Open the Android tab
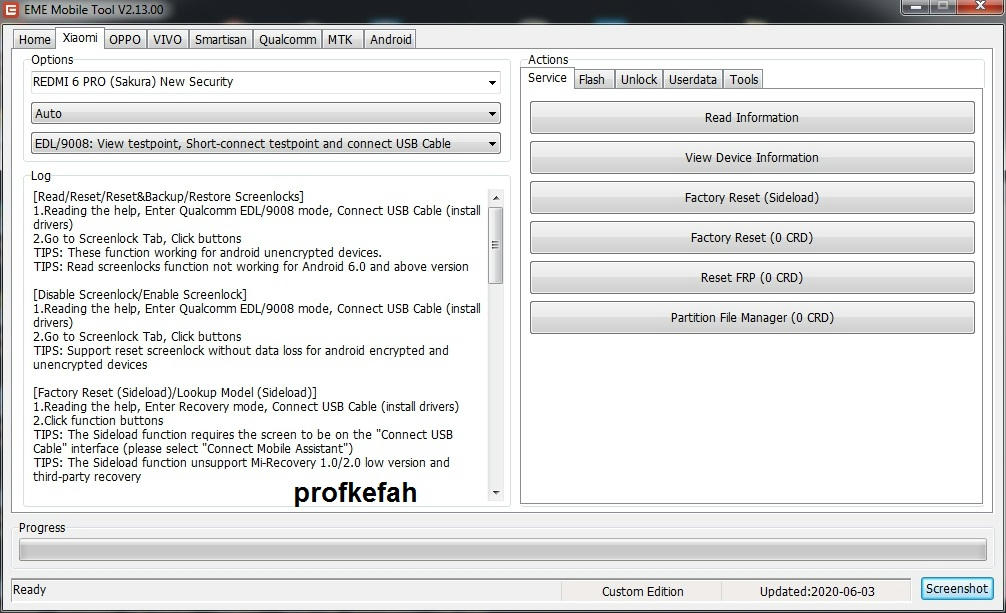 coord(390,39)
